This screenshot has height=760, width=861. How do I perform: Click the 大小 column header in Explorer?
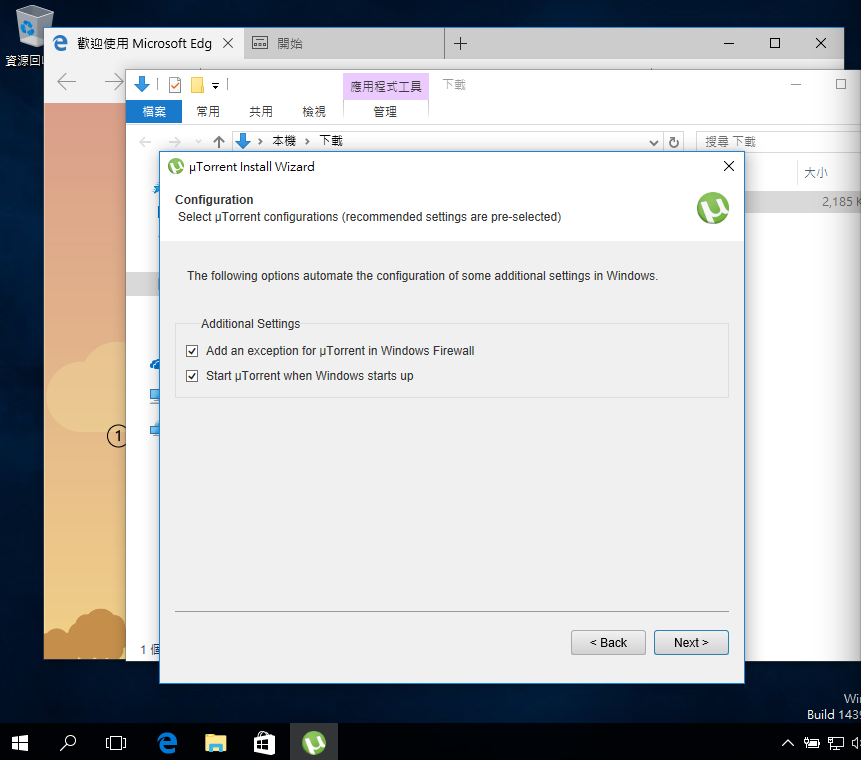(x=815, y=173)
